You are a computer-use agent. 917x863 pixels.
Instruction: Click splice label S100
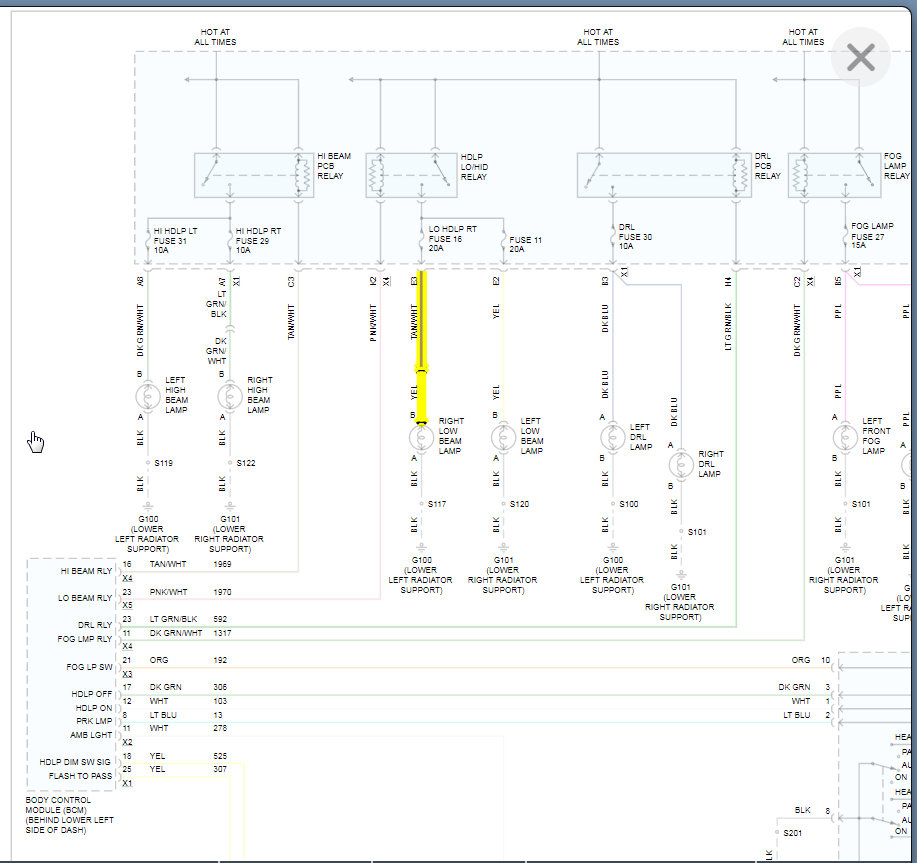629,503
